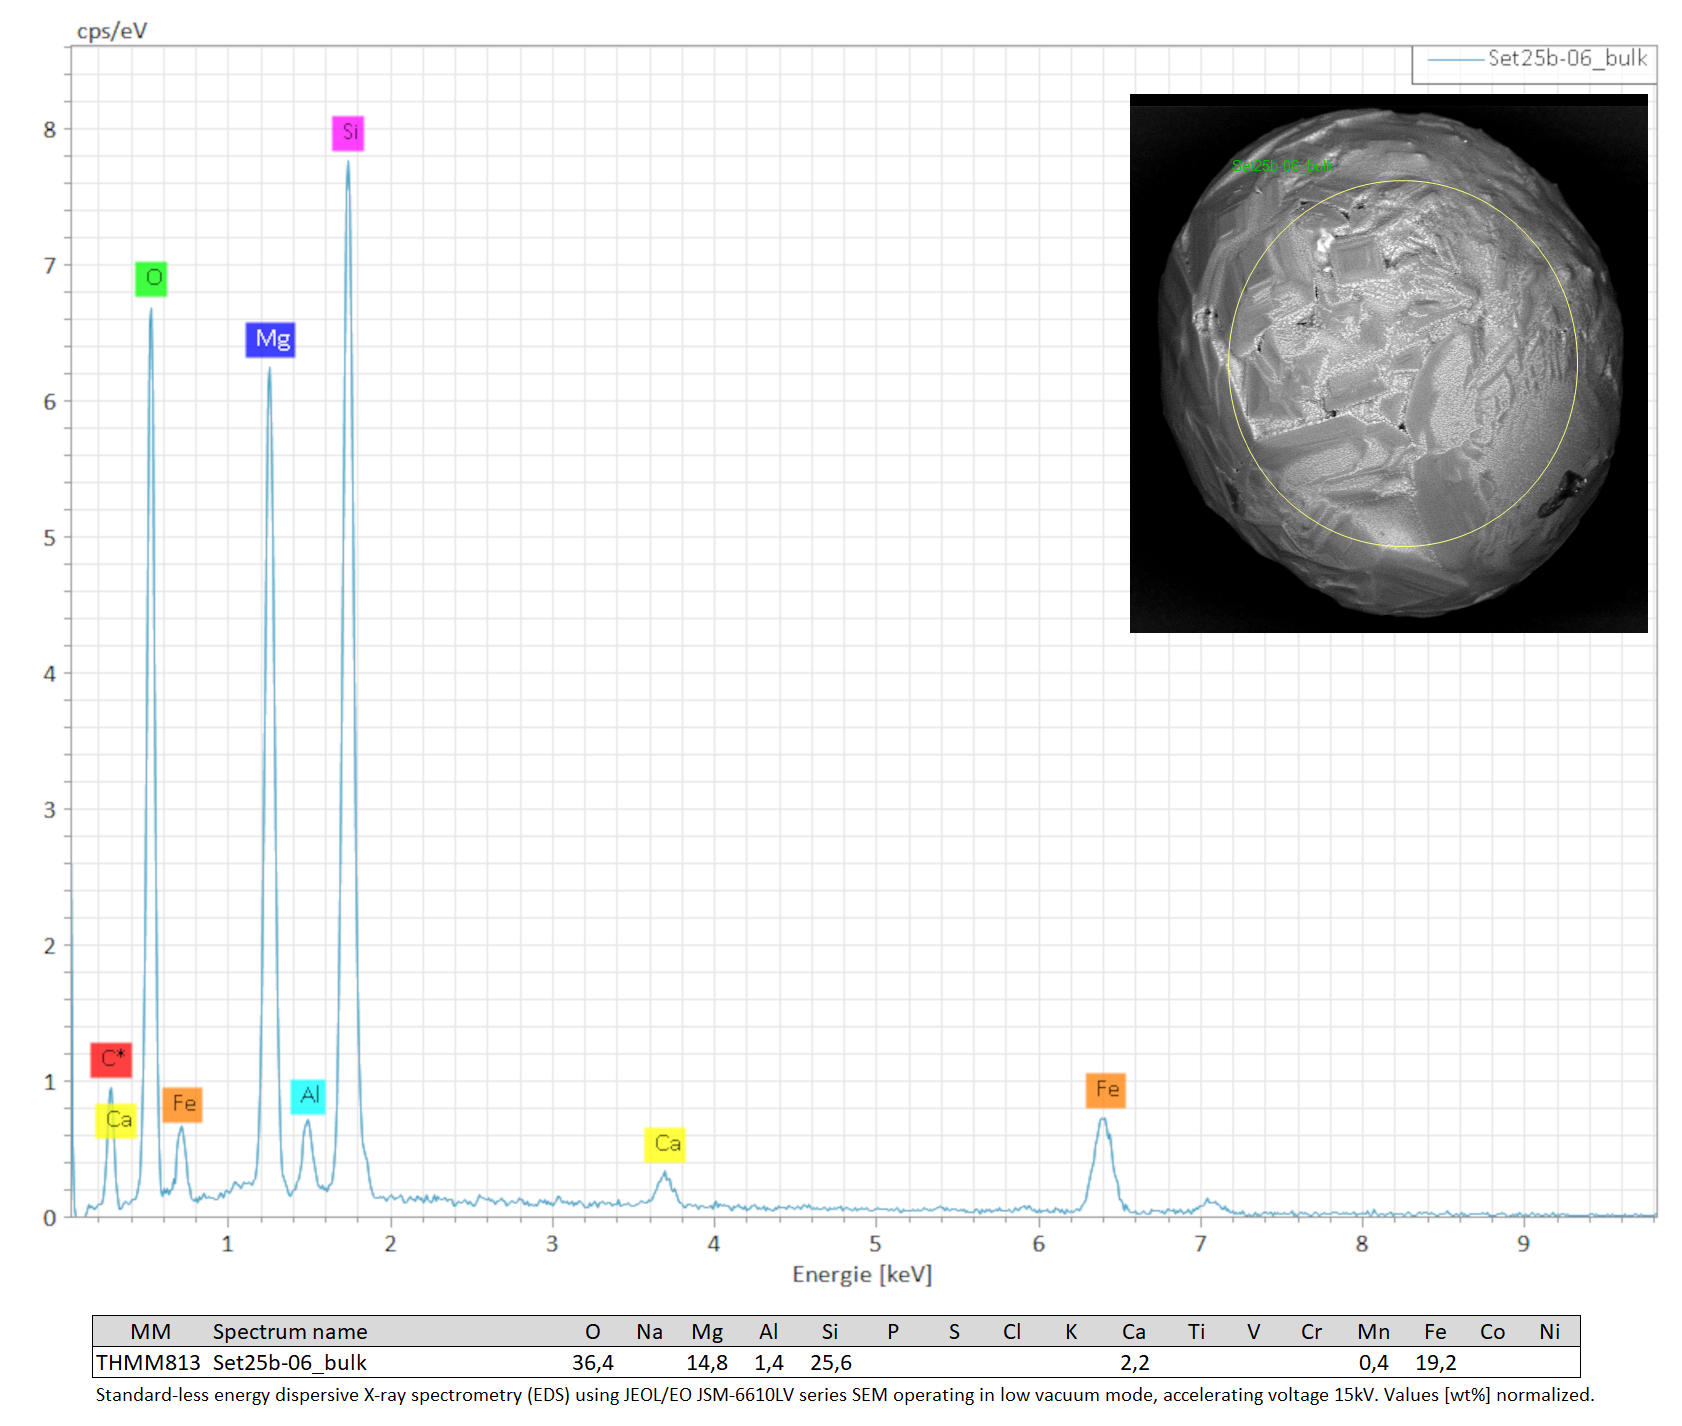The height and width of the screenshot is (1426, 1682).
Task: Click the cyan Al peak label
Action: pos(308,1096)
